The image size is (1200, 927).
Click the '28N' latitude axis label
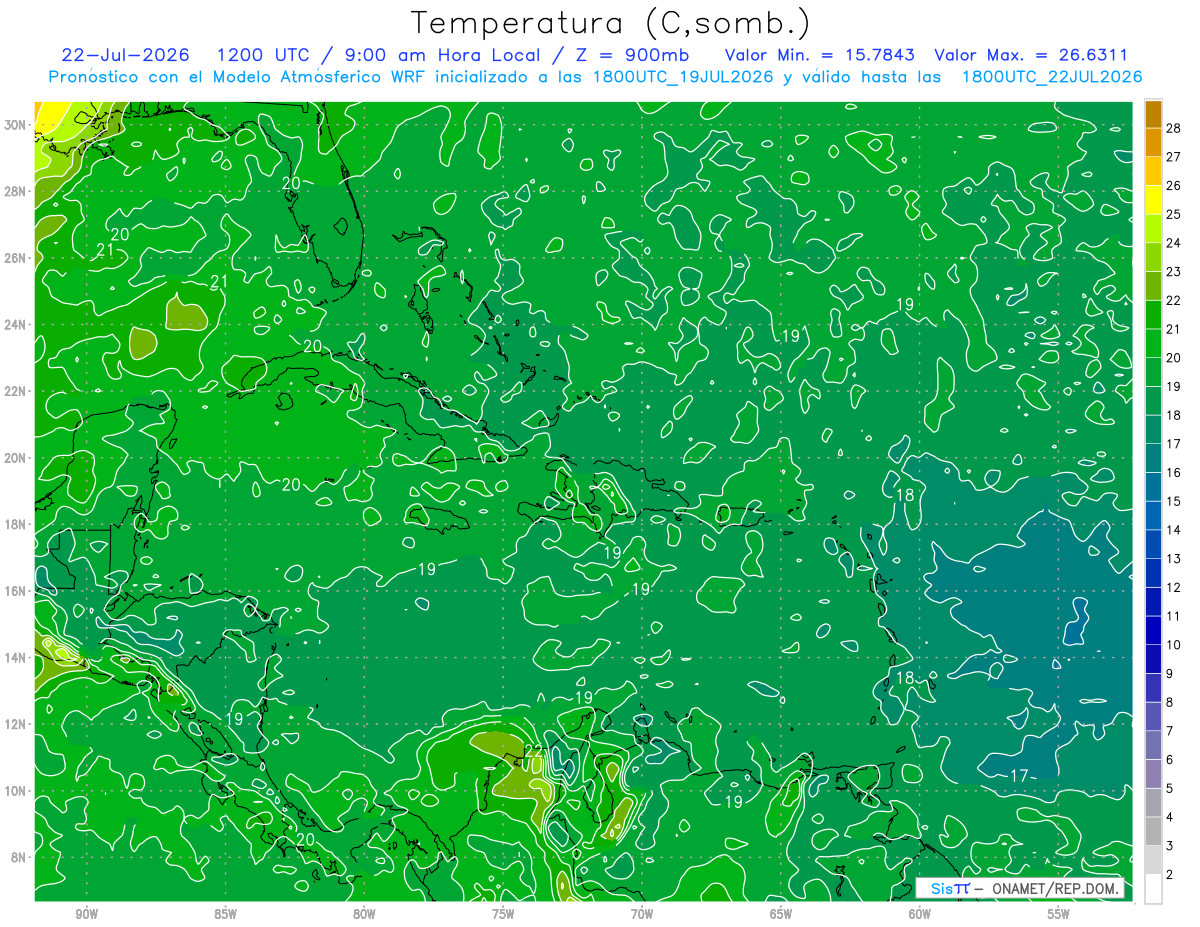click(15, 191)
